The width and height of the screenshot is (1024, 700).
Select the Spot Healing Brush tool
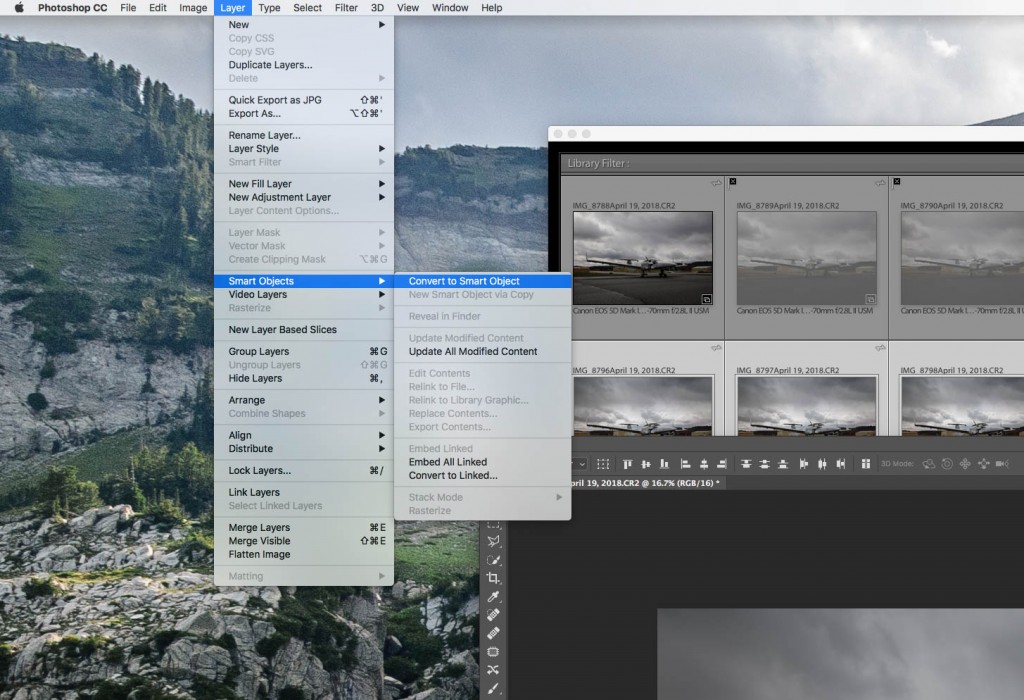[x=493, y=614]
